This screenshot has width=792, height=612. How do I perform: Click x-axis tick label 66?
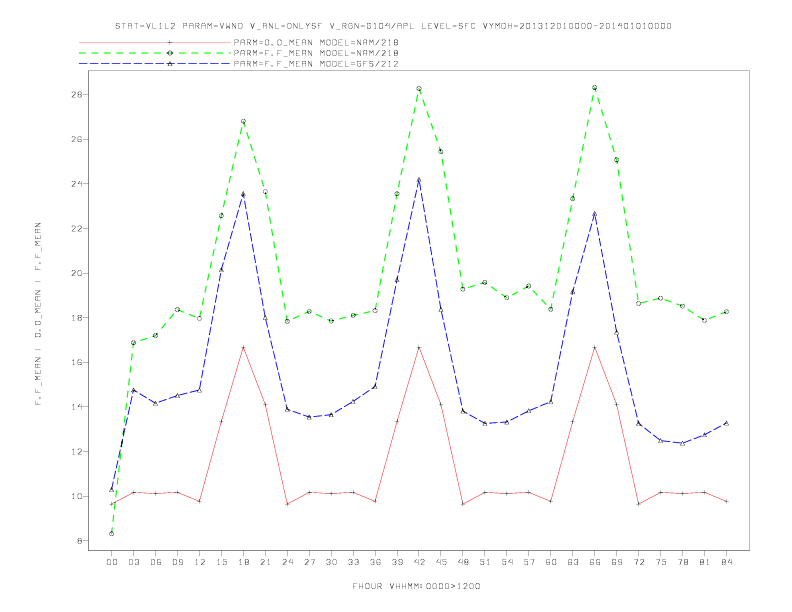(595, 562)
